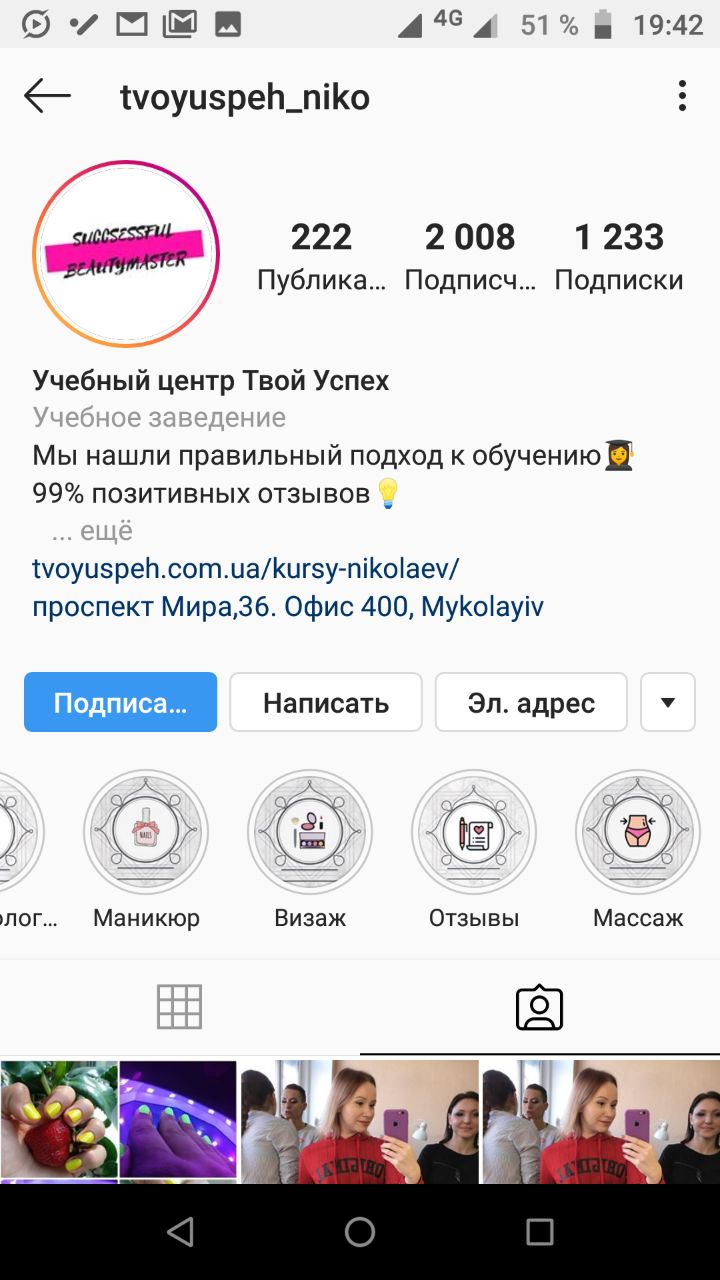Expand suggested accounts dropdown arrow
720x1280 pixels.
click(x=667, y=702)
